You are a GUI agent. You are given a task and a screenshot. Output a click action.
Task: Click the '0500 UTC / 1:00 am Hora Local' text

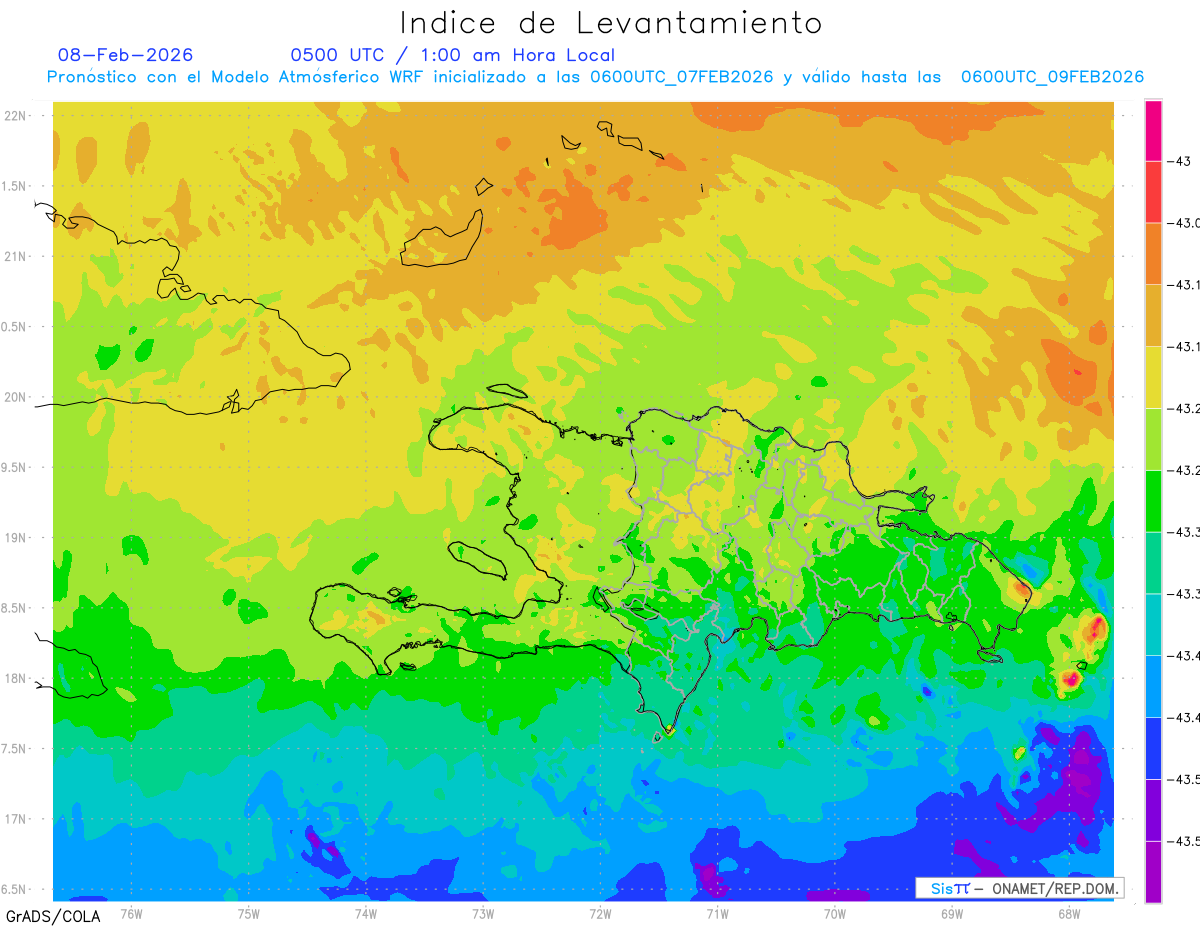[453, 55]
